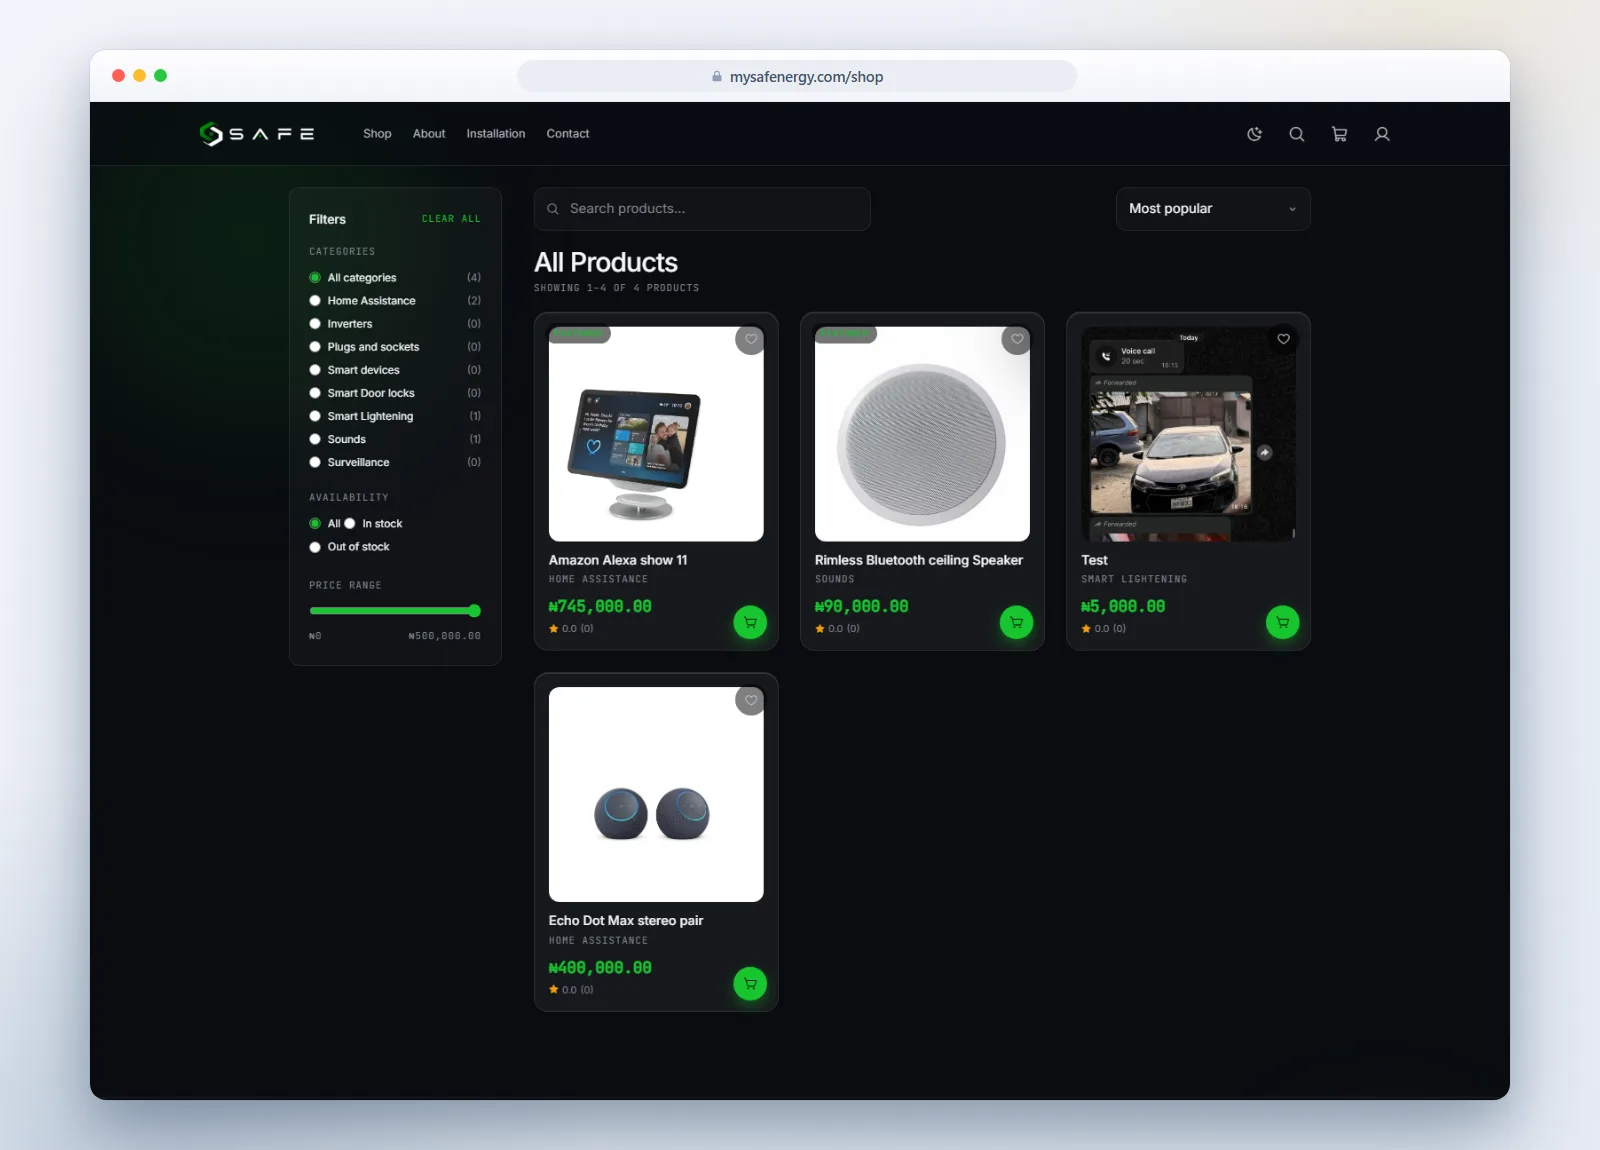Open the Amazon Alexa show 11 image
The image size is (1600, 1150).
pos(656,434)
